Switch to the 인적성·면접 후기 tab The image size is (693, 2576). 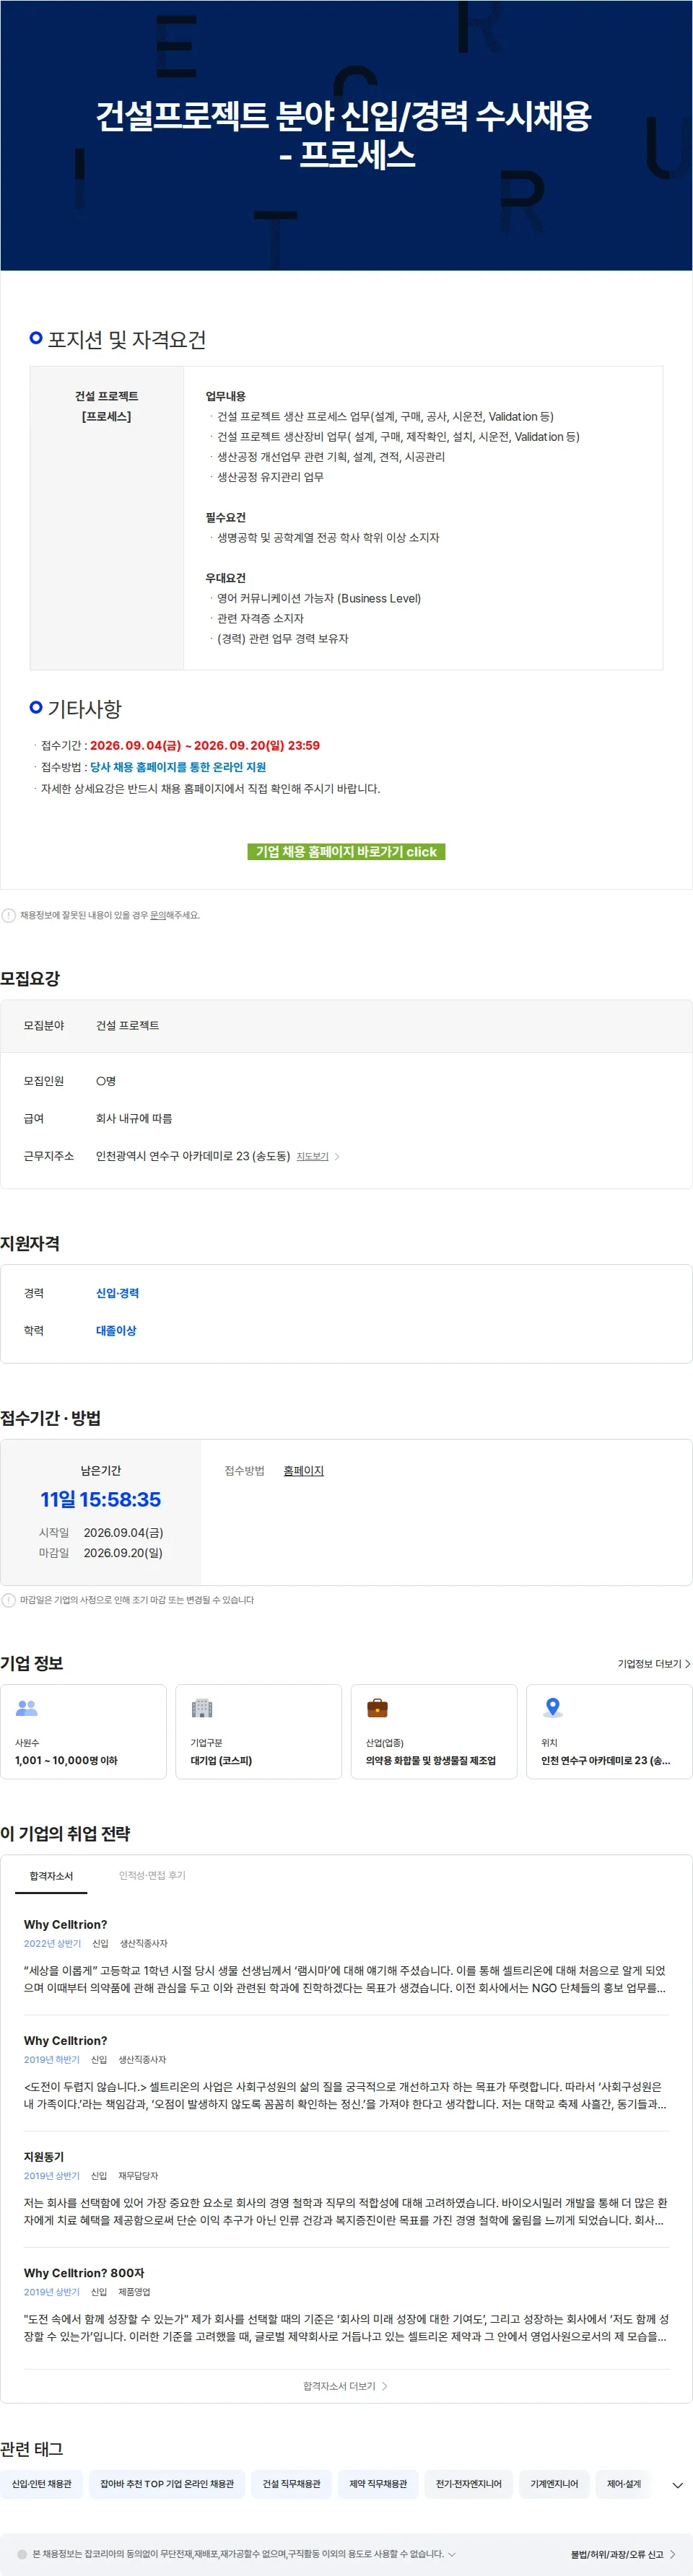[152, 1875]
